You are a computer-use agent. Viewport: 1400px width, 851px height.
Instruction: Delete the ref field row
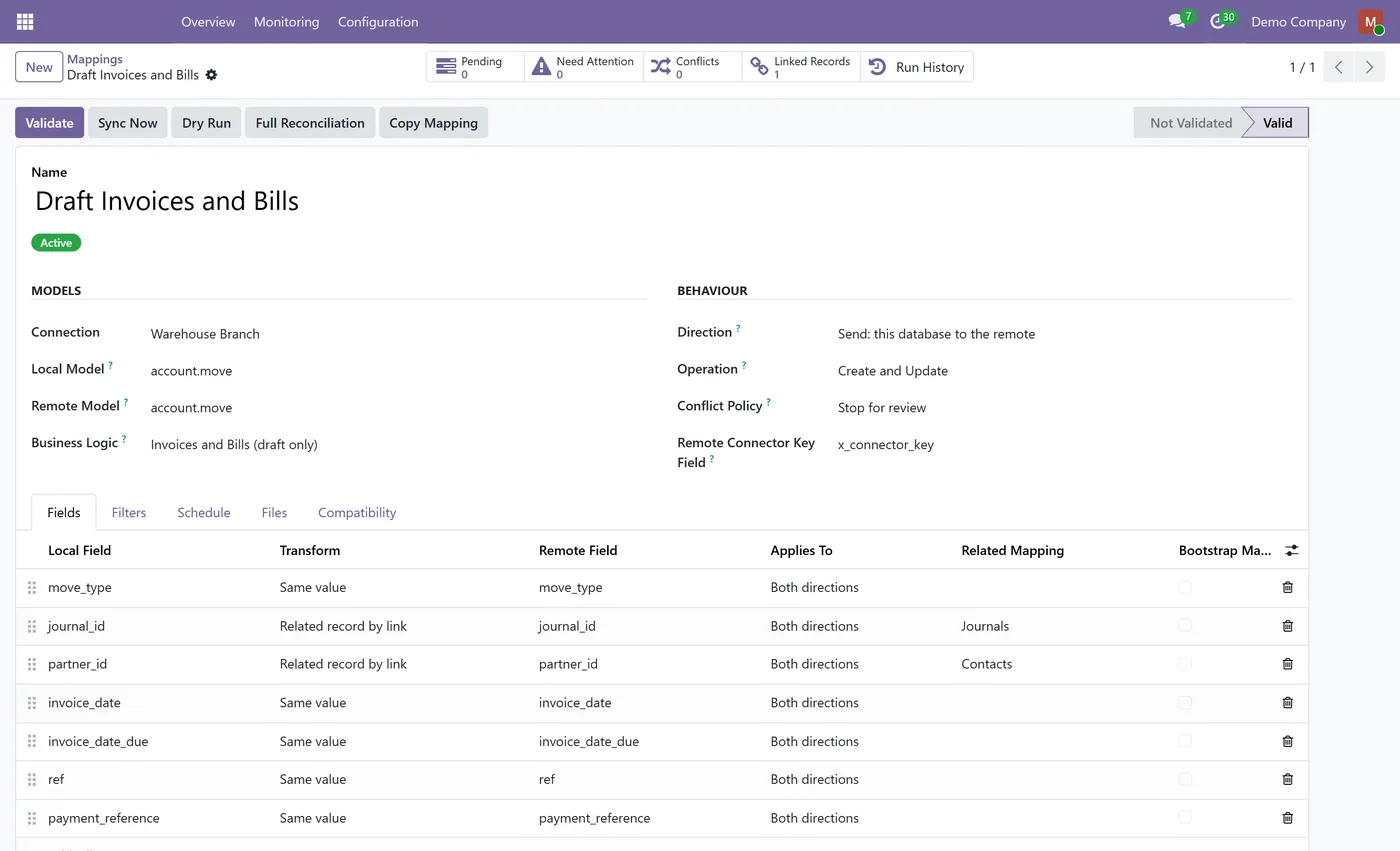point(1287,779)
